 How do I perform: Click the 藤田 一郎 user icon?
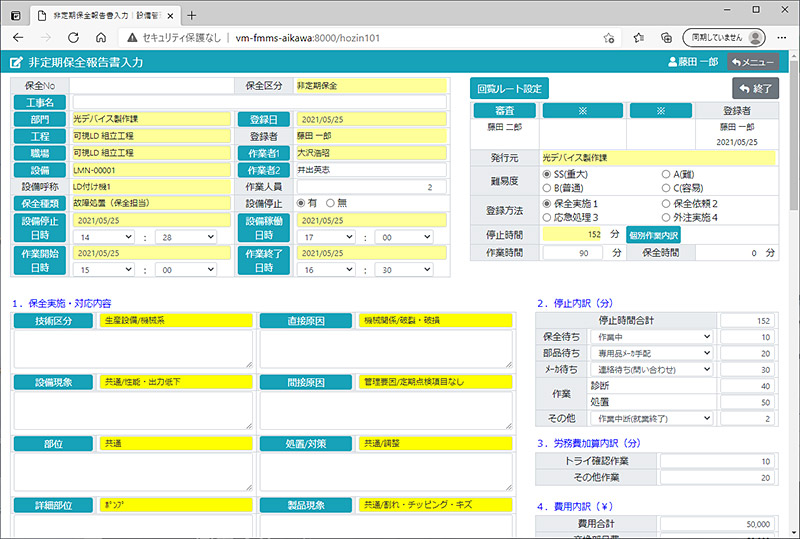[x=673, y=62]
